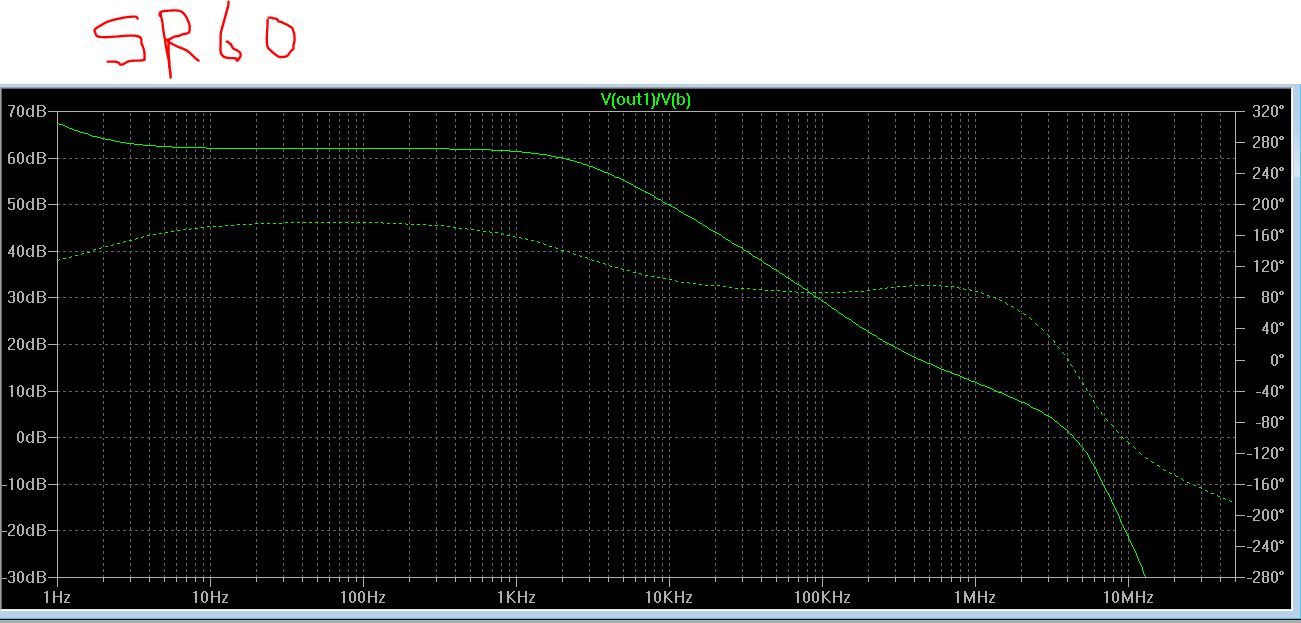Click the 50dB left axis label
This screenshot has width=1301, height=623.
(x=27, y=204)
